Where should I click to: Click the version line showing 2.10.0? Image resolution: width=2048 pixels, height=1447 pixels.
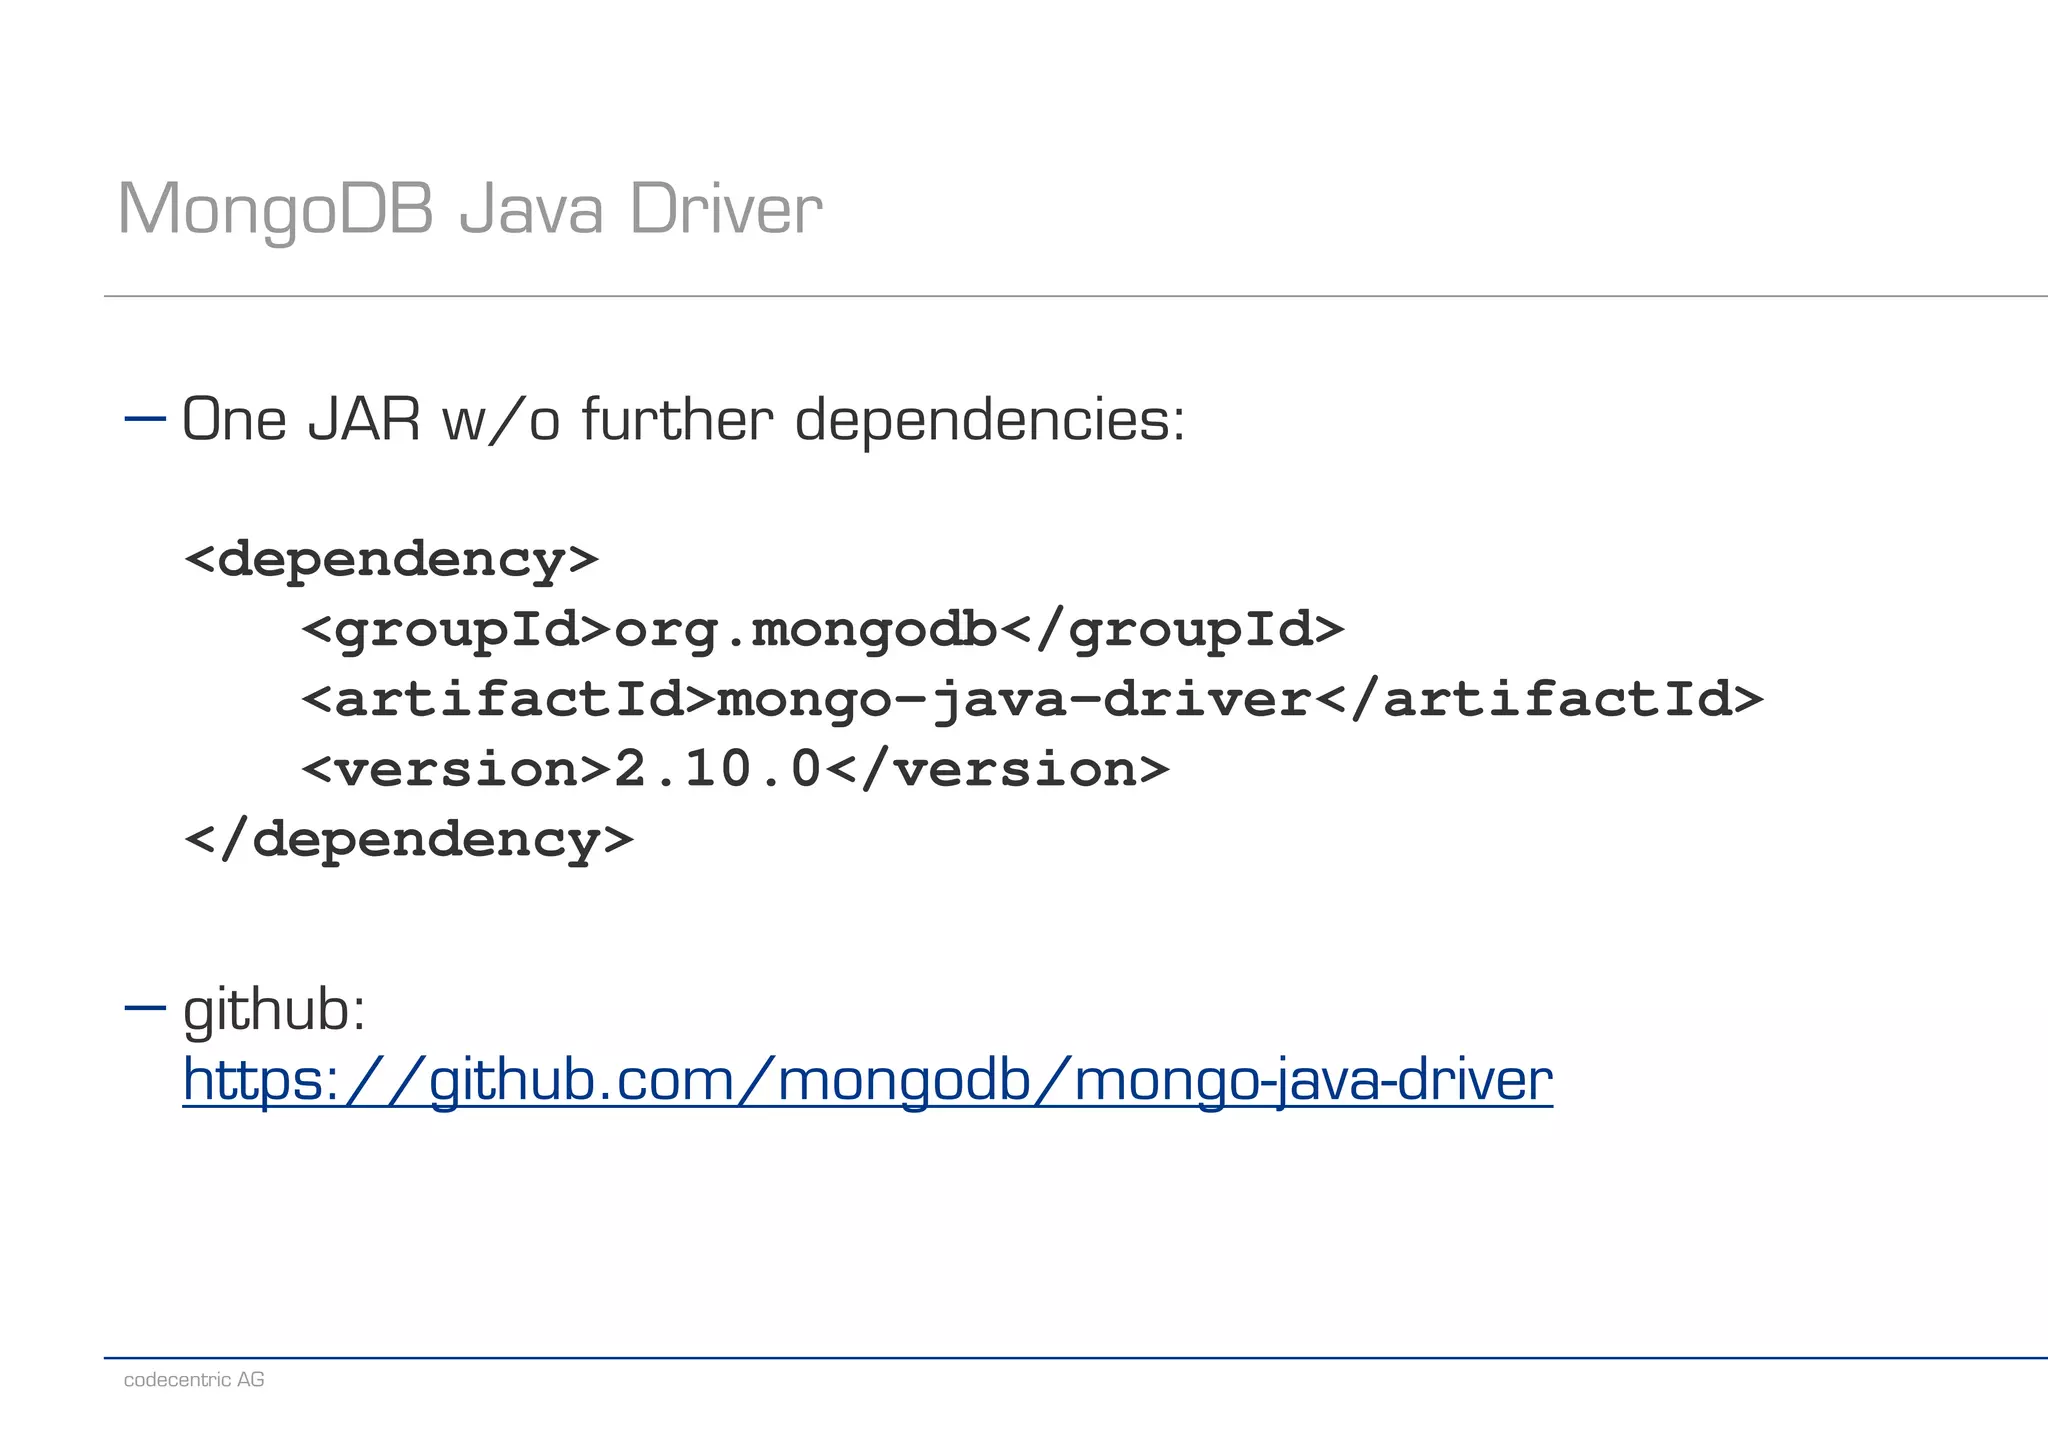735,769
